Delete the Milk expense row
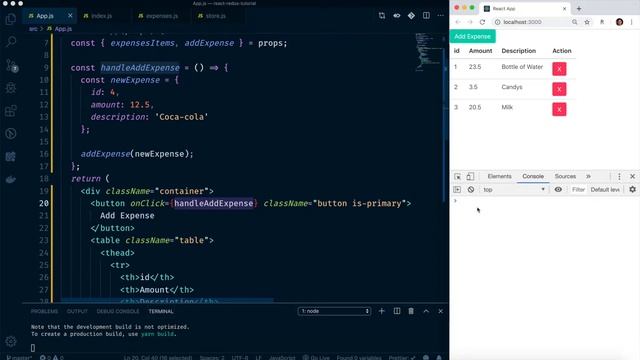Screen dimensions: 640x360 click(x=559, y=109)
